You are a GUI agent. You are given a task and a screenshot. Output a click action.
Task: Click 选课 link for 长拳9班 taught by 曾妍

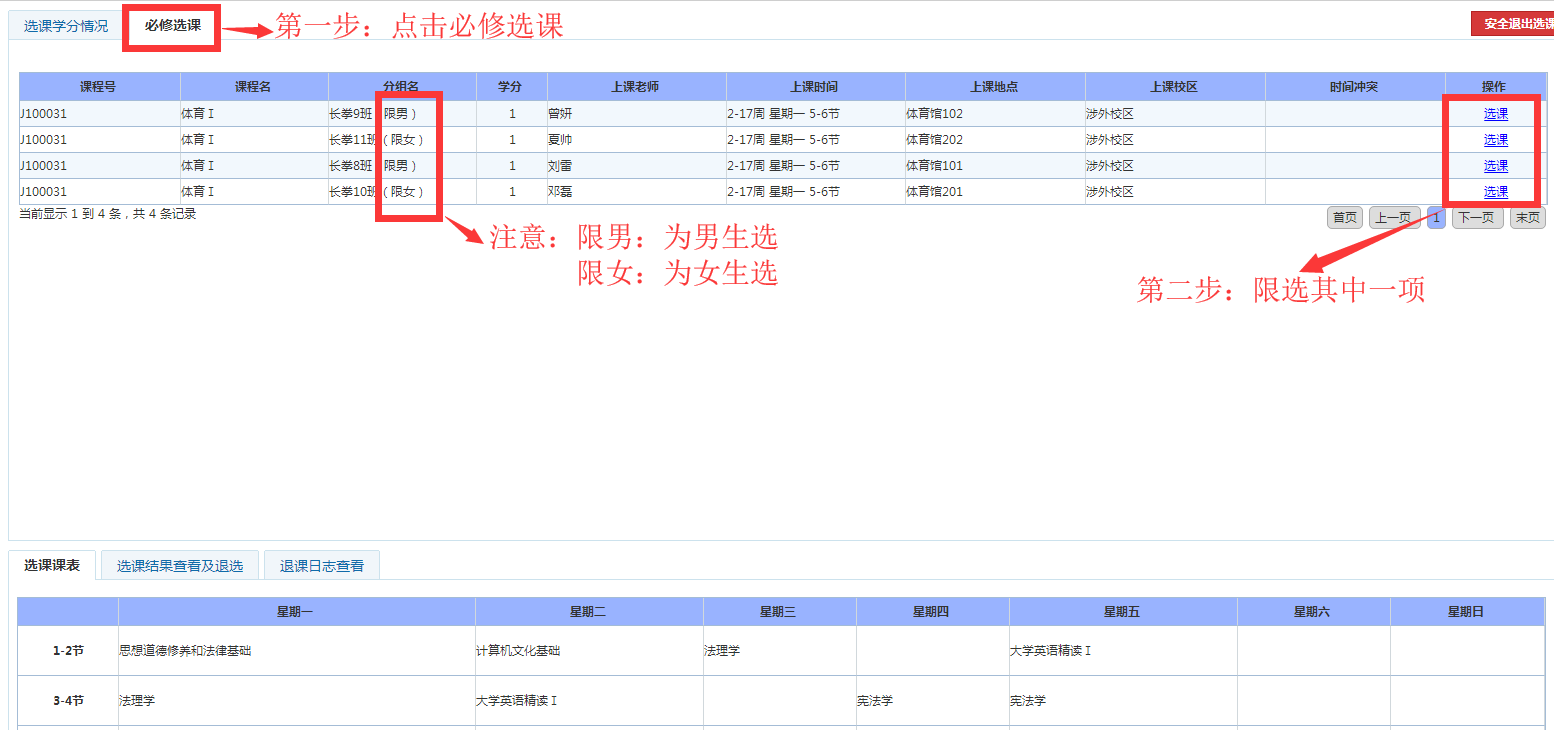[x=1494, y=113]
